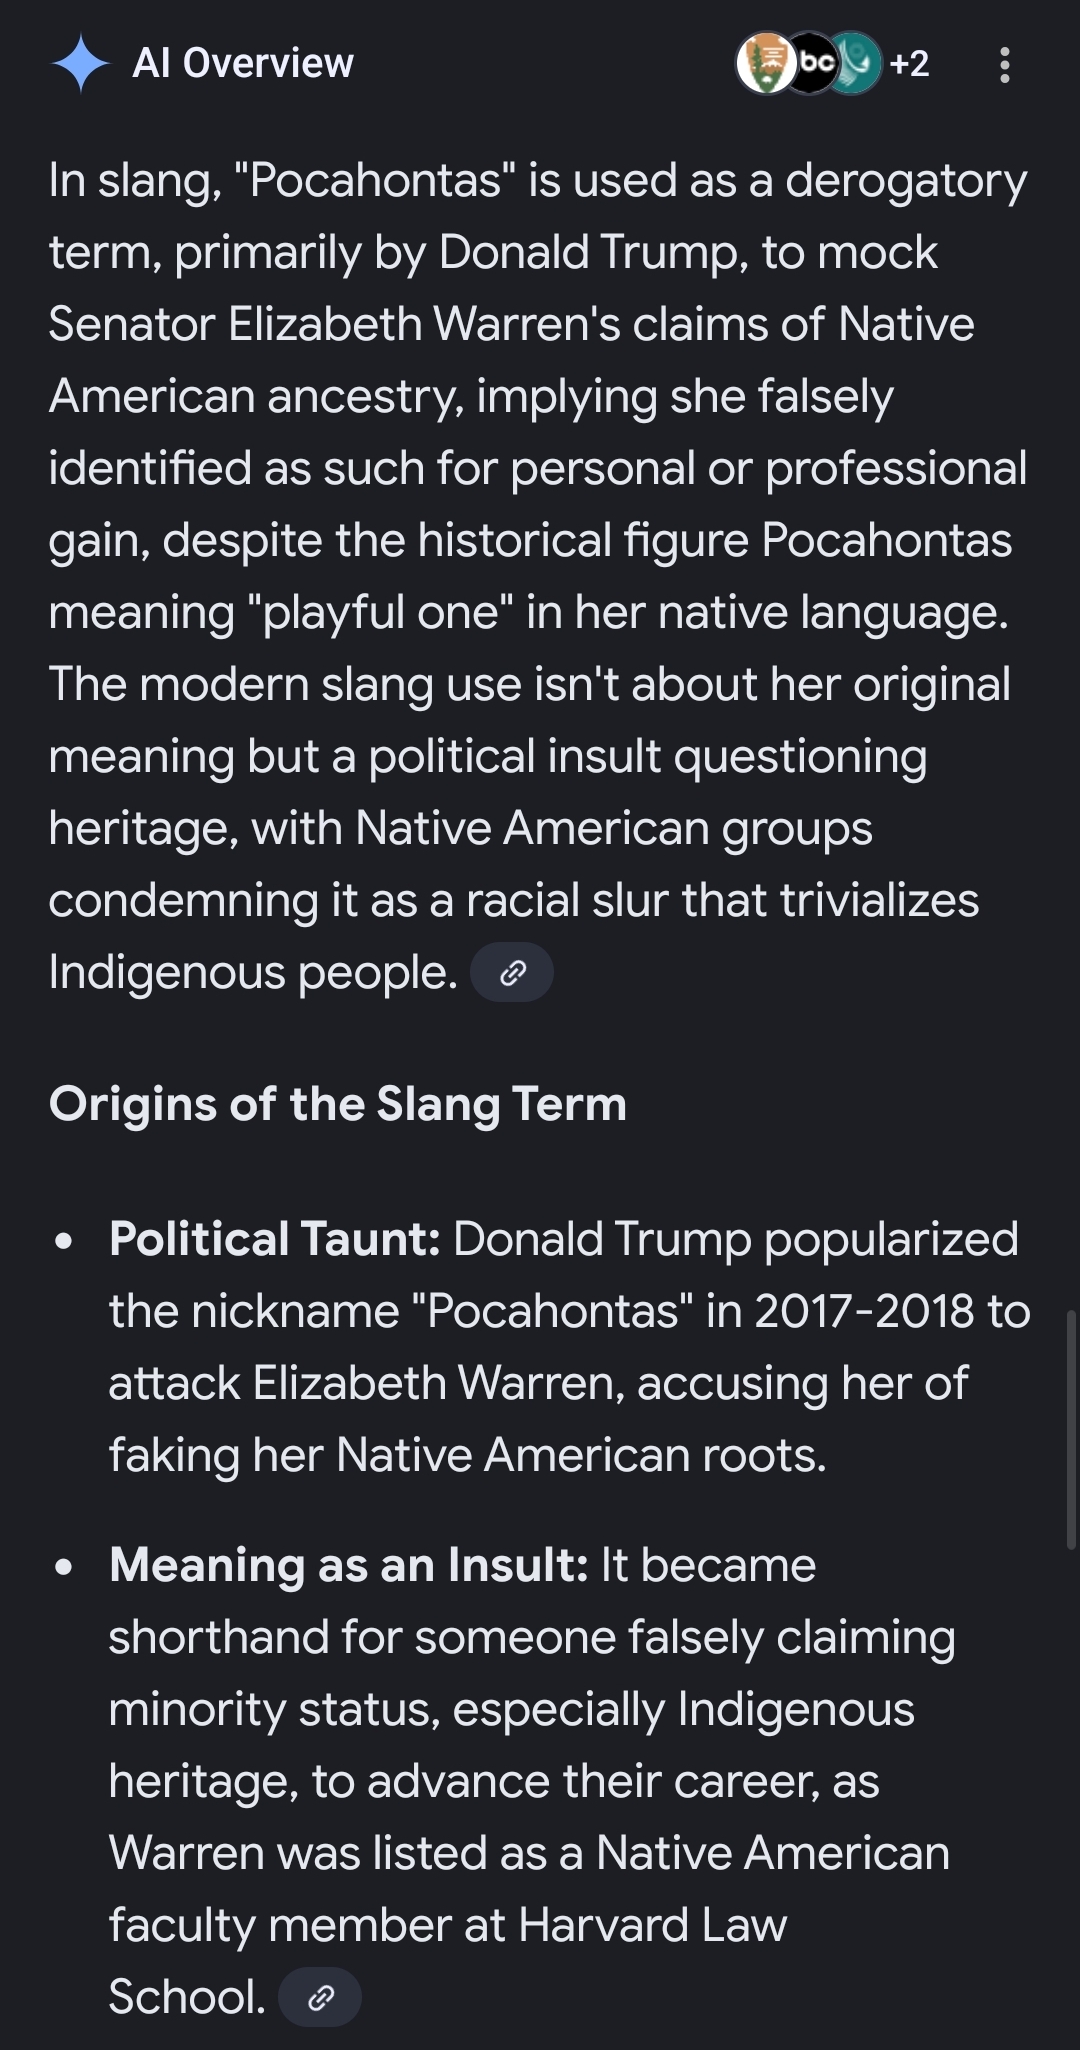Show the '+2' additional sources
This screenshot has width=1080, height=2050.
tap(909, 64)
